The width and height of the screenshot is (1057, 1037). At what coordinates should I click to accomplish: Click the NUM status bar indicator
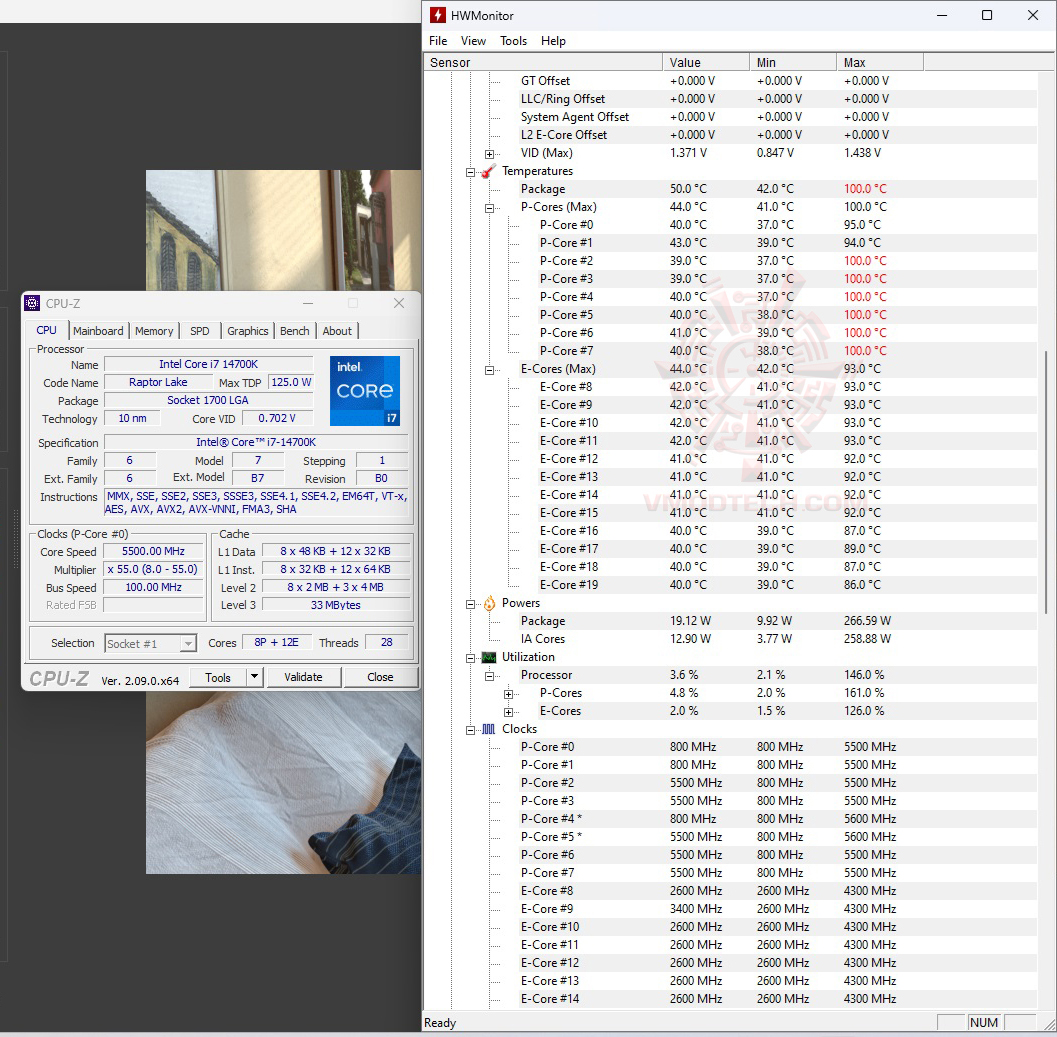984,1023
